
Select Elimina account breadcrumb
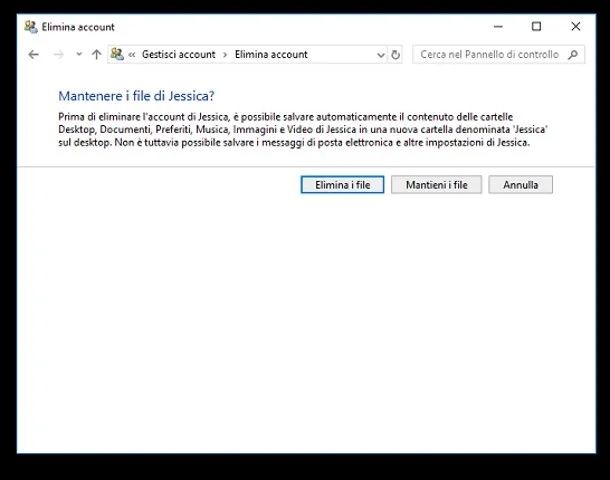point(271,54)
